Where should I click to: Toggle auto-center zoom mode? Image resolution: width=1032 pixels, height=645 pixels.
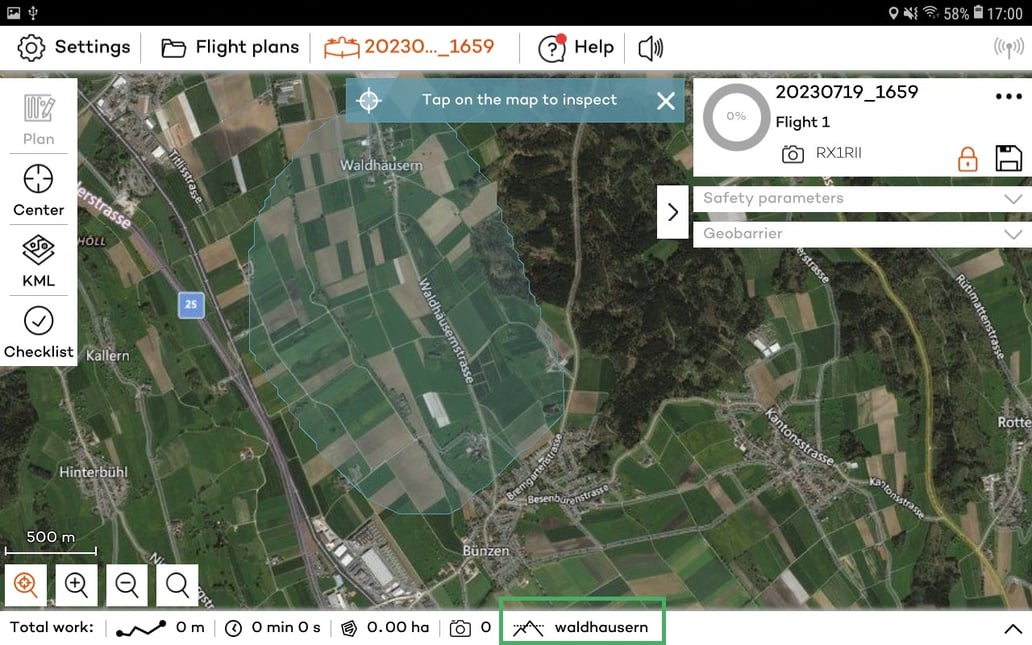[x=26, y=585]
